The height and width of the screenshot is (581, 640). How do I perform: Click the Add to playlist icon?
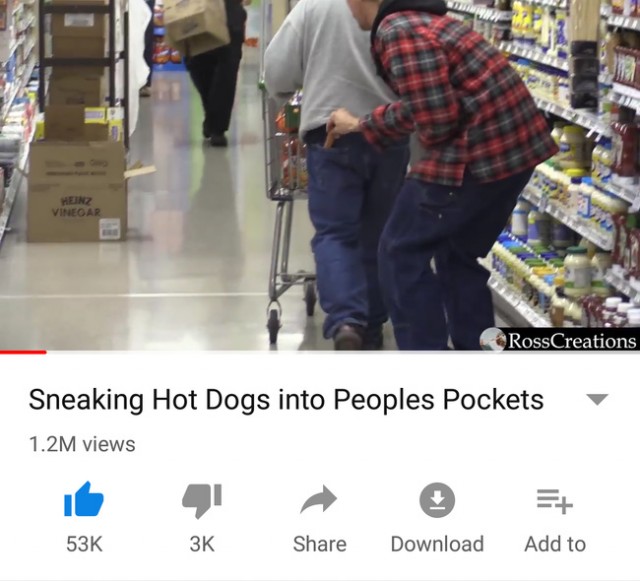coord(555,501)
